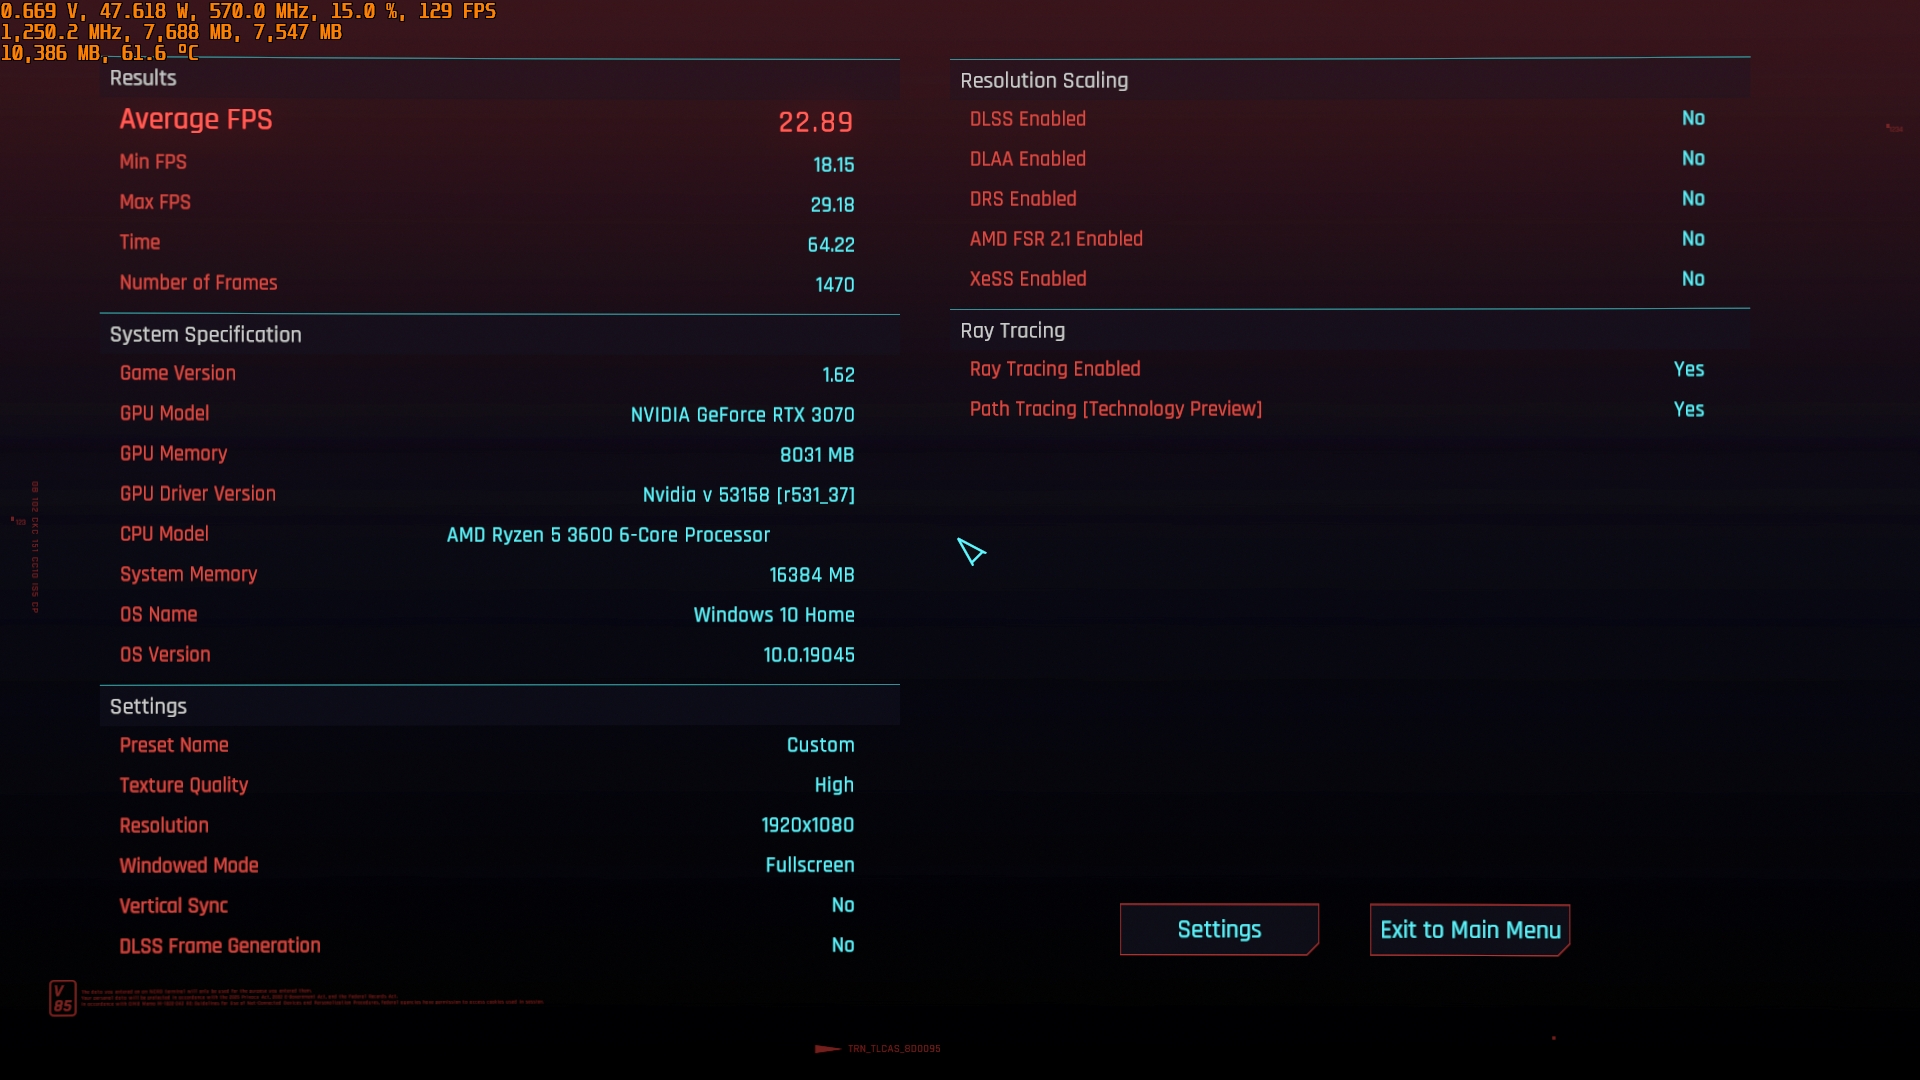Click the Settings section header on left panel
This screenshot has height=1080, width=1920.
pos(148,707)
